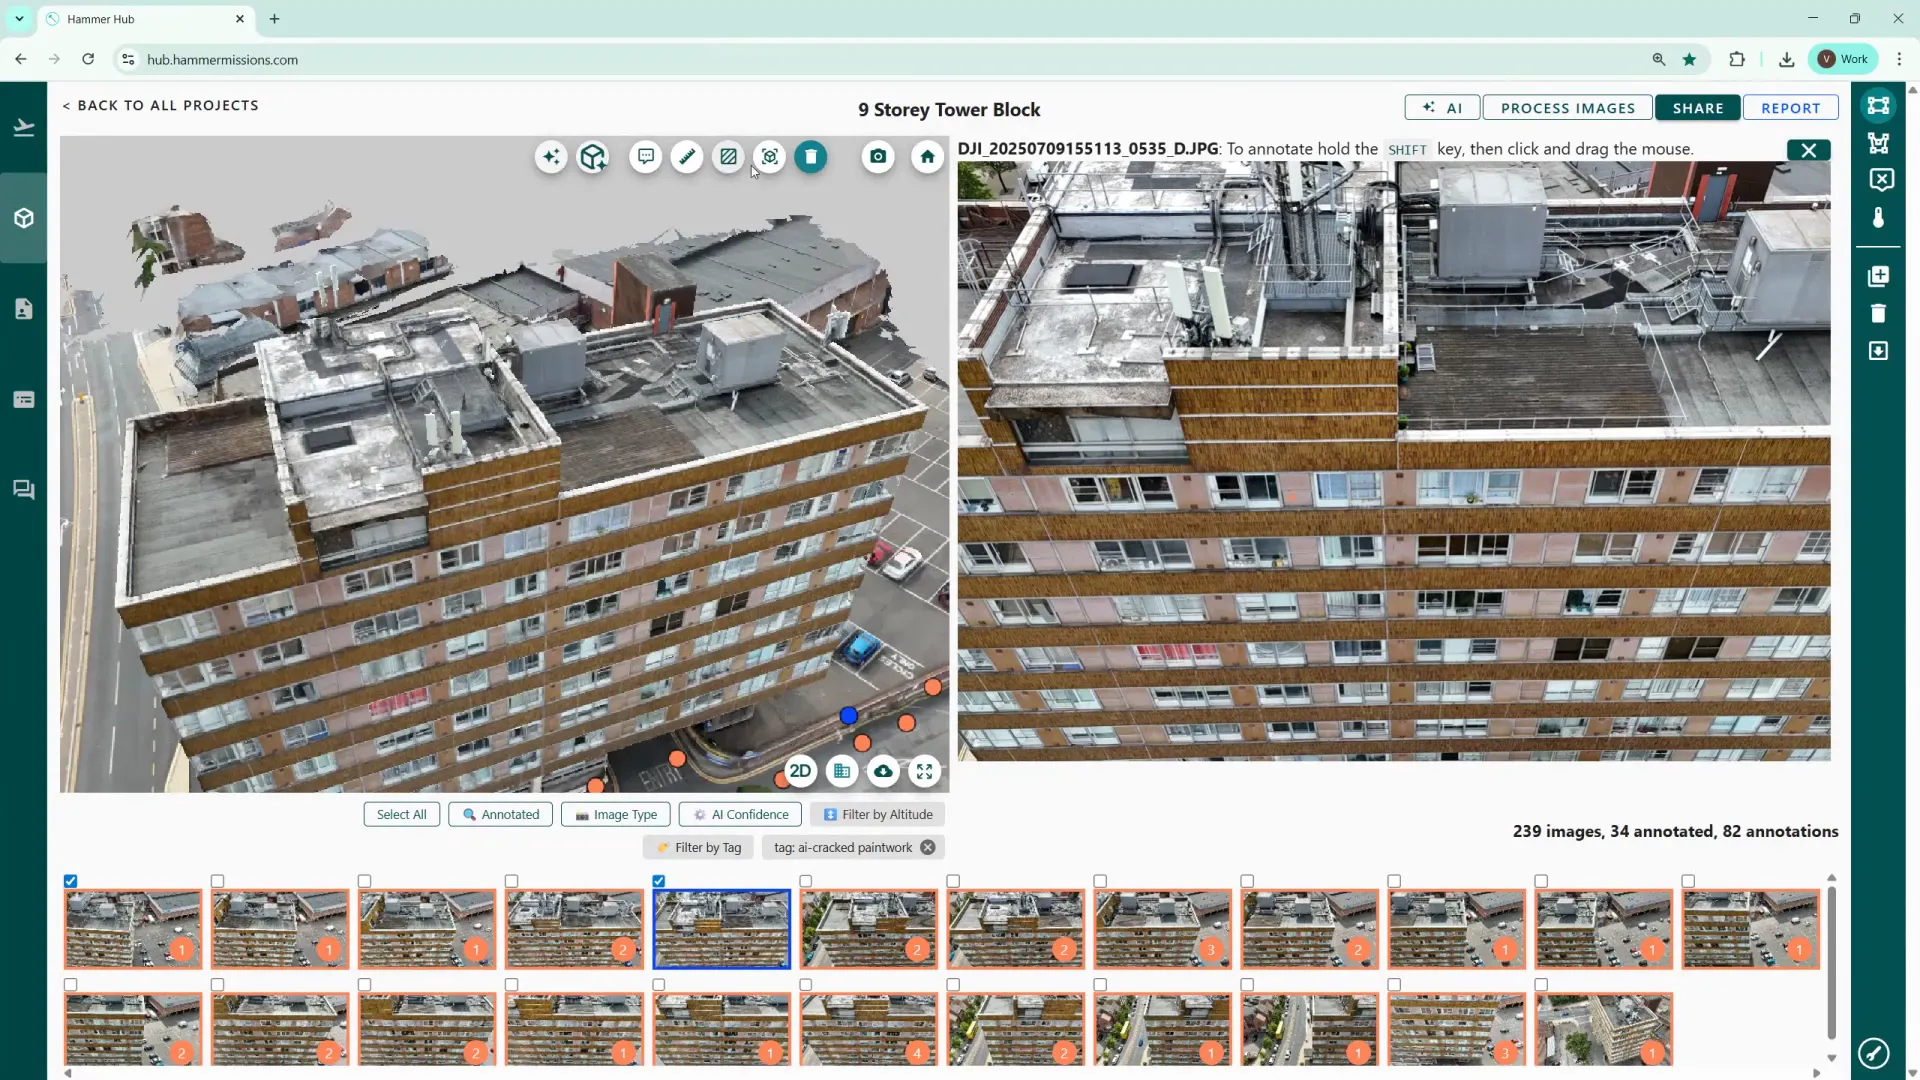This screenshot has width=1920, height=1080.
Task: Remove the ai-cracked paintwork tag filter
Action: (x=928, y=847)
